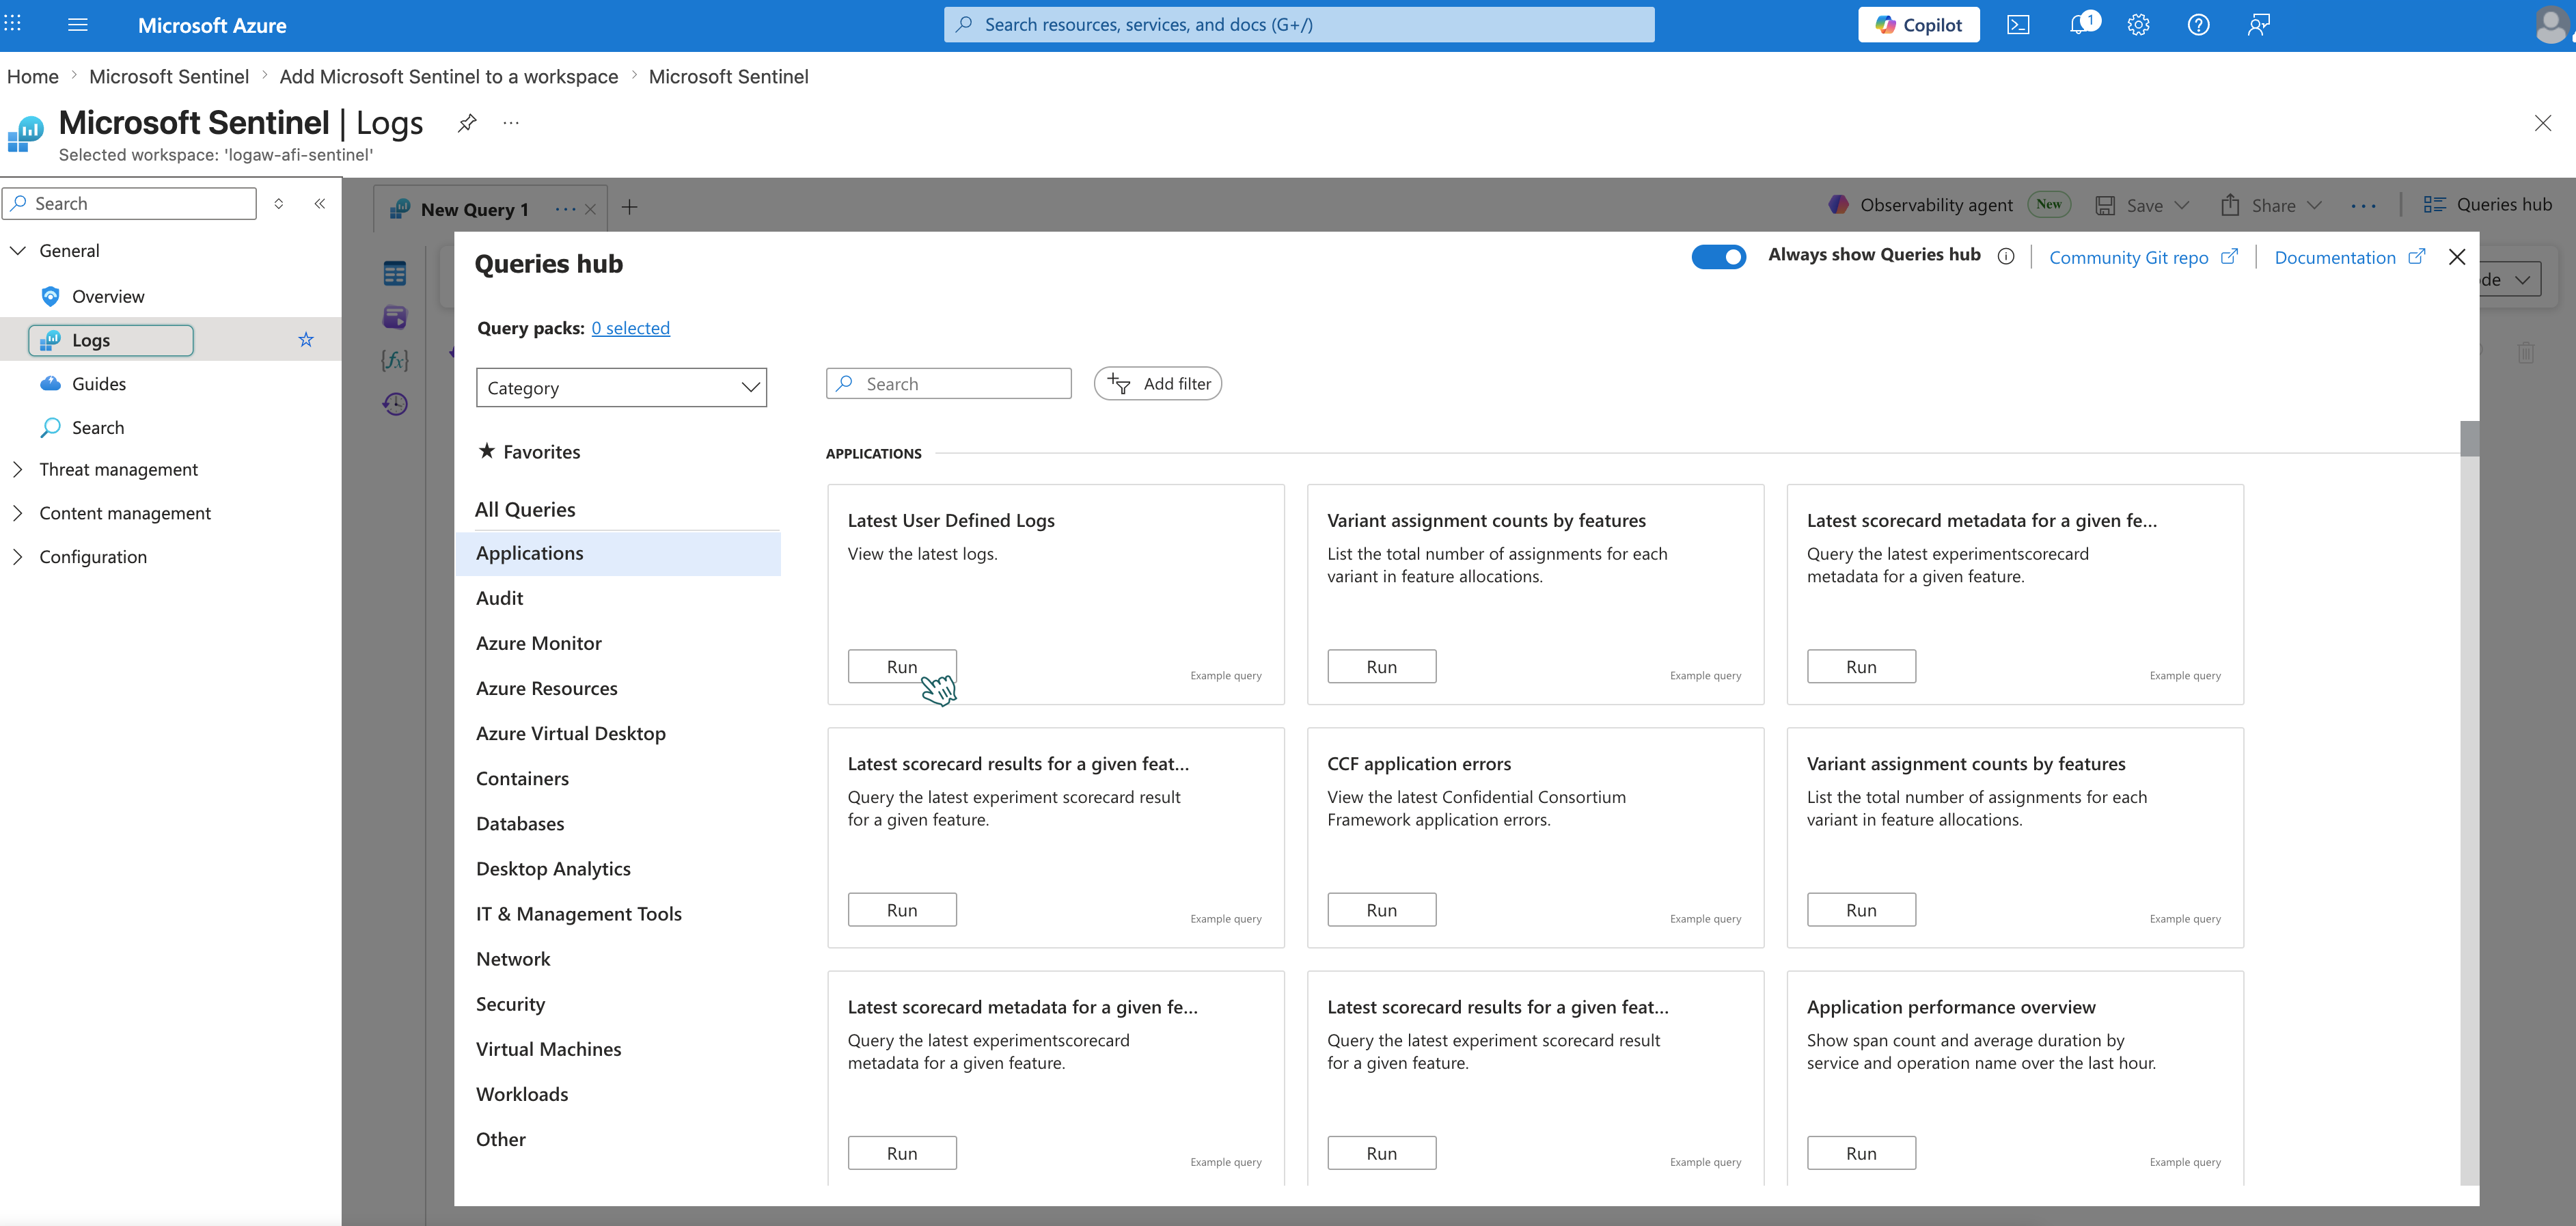The width and height of the screenshot is (2576, 1226).
Task: Go to Home breadcrumb
Action: click(33, 77)
